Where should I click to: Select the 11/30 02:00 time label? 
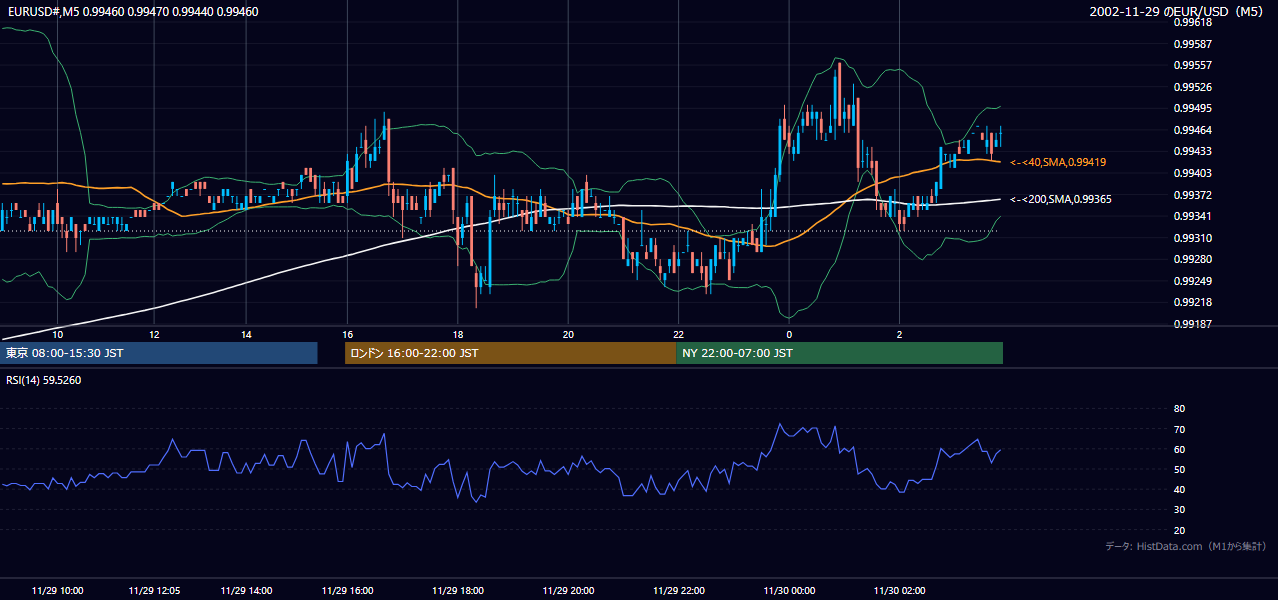(899, 591)
